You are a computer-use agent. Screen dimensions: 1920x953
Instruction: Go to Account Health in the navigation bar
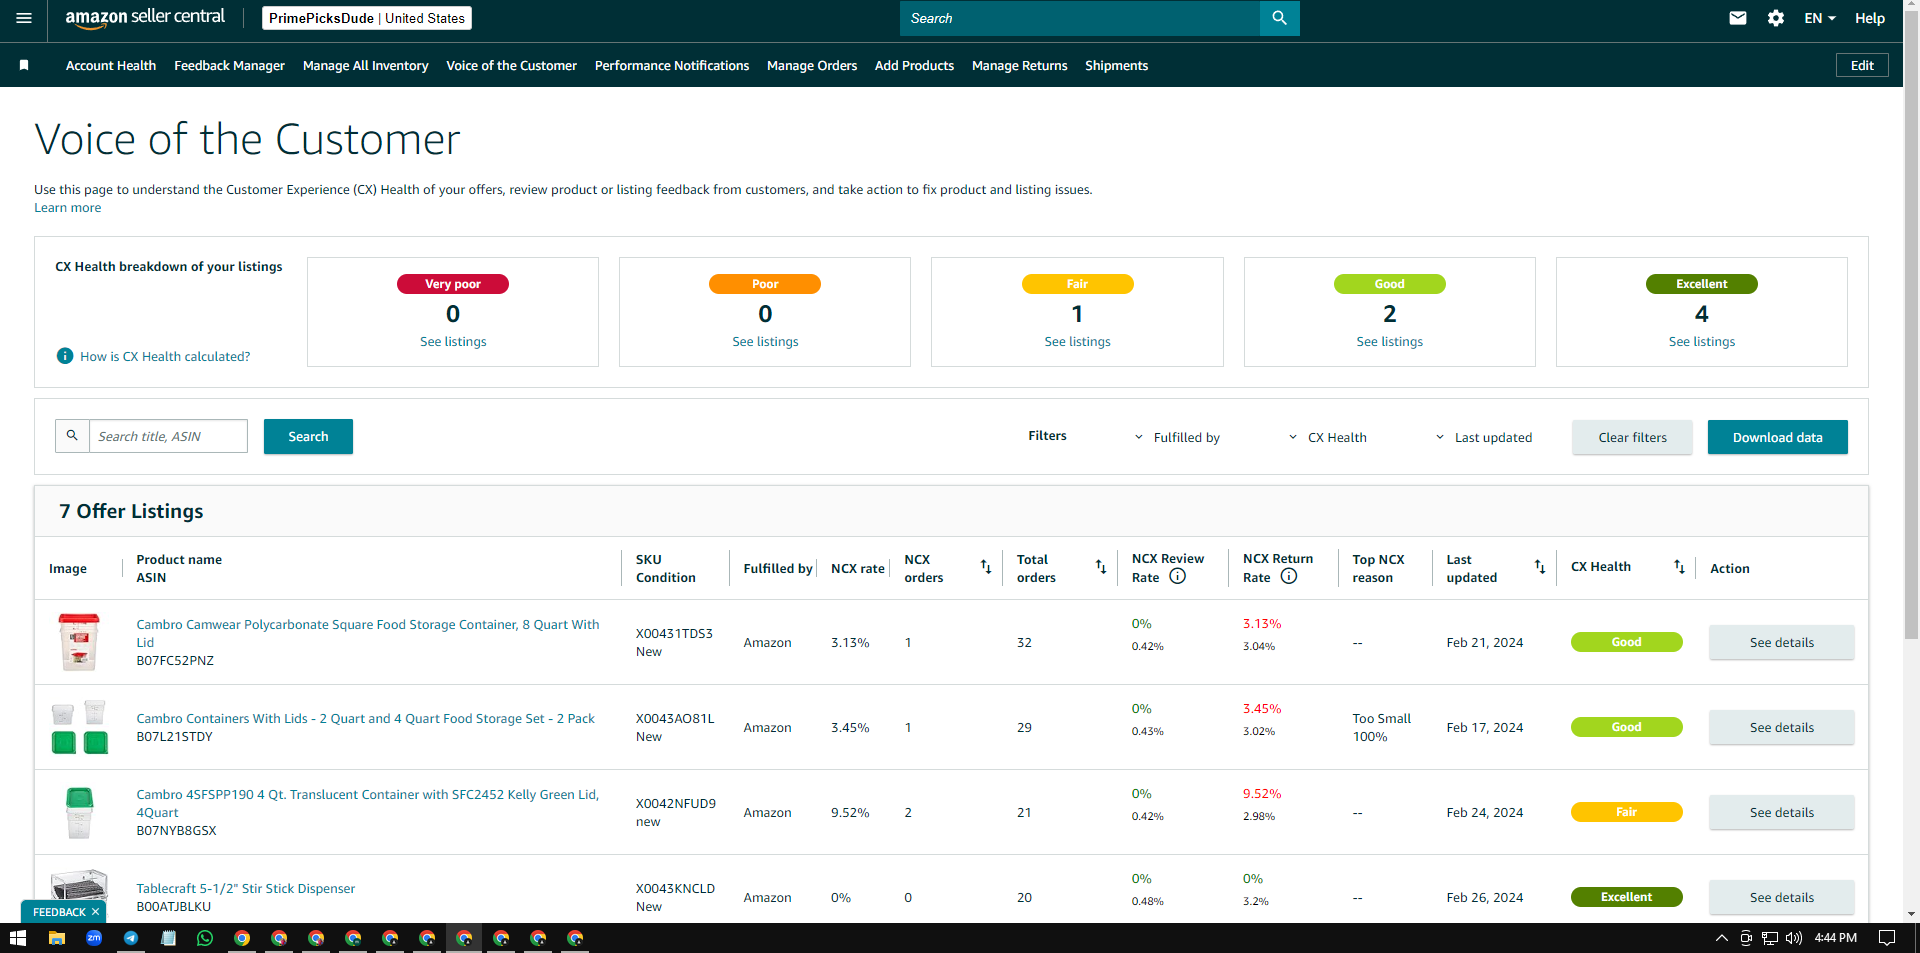coord(111,65)
